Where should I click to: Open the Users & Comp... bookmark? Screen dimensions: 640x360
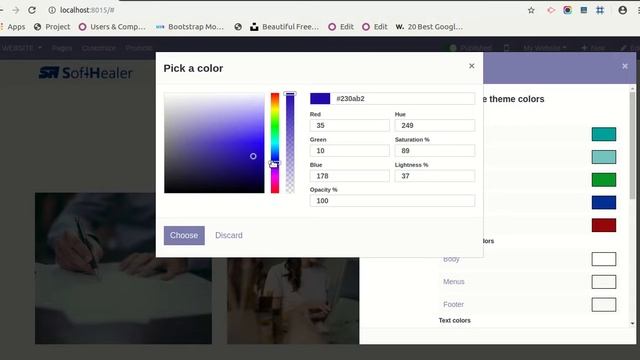(112, 27)
